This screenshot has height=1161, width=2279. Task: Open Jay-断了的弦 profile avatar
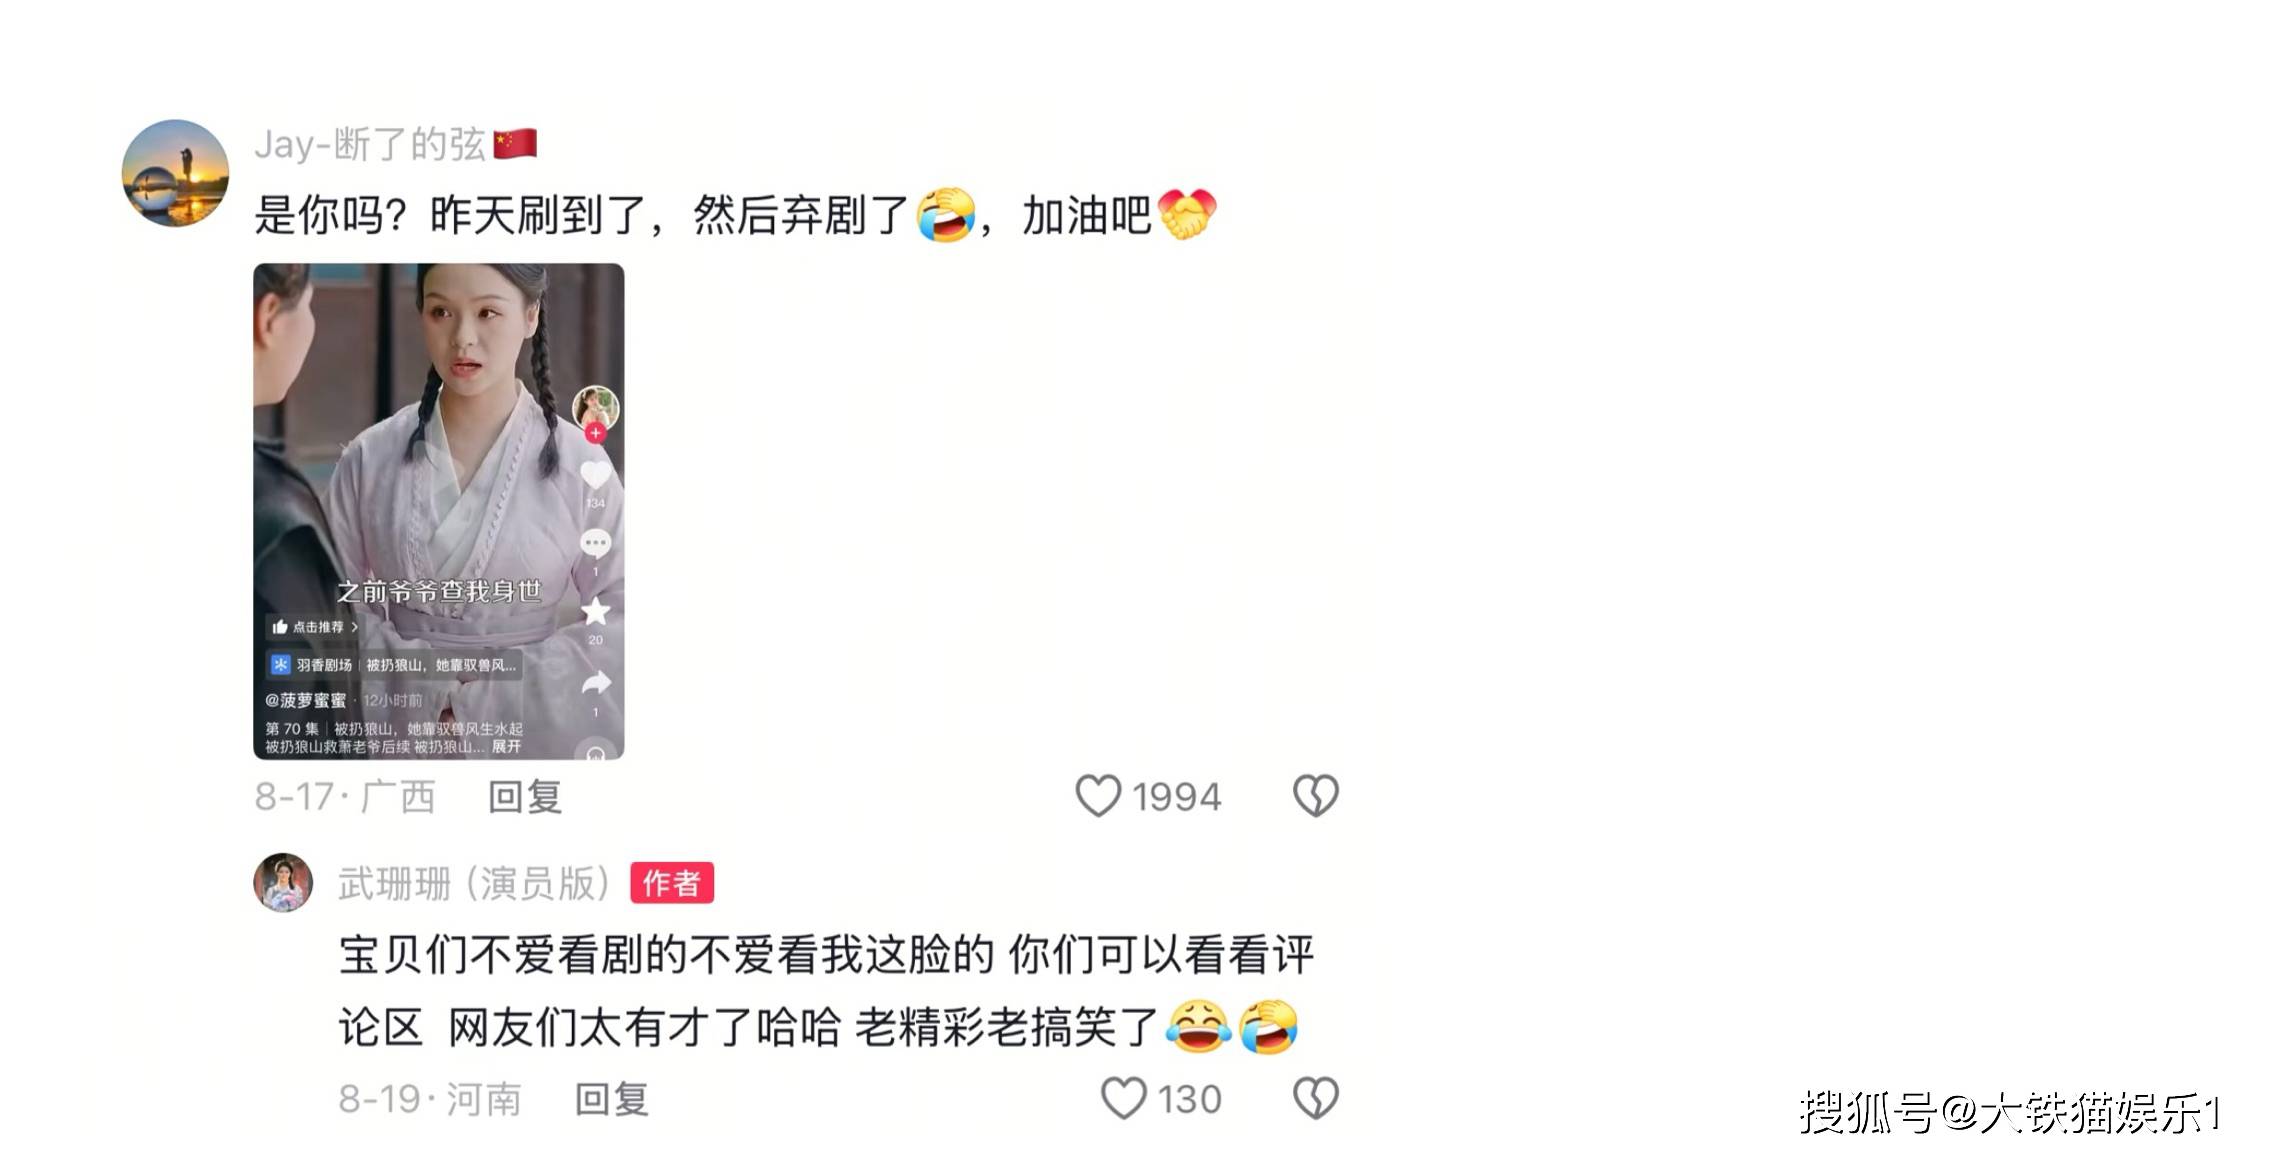pos(175,173)
